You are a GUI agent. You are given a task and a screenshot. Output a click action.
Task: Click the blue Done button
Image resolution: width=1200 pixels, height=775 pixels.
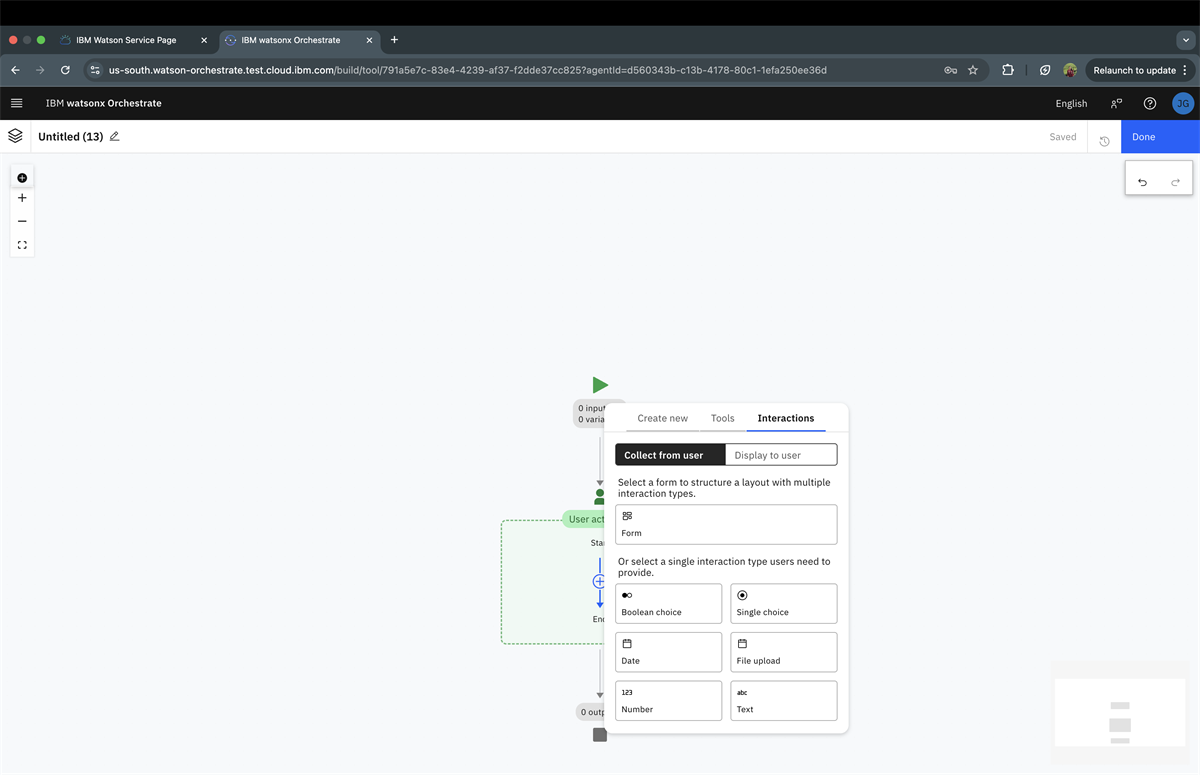click(x=1160, y=137)
